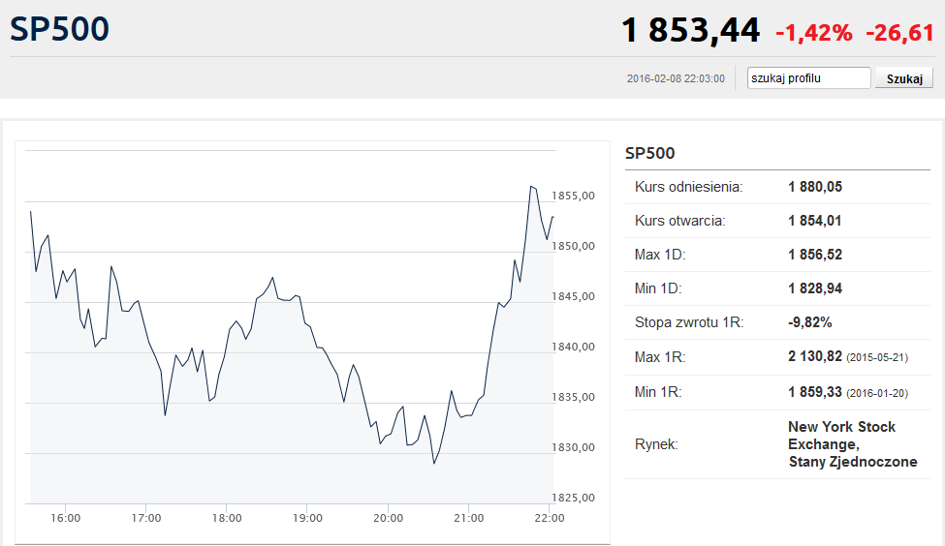
Task: Click the chart peak near 22:00
Action: click(531, 187)
